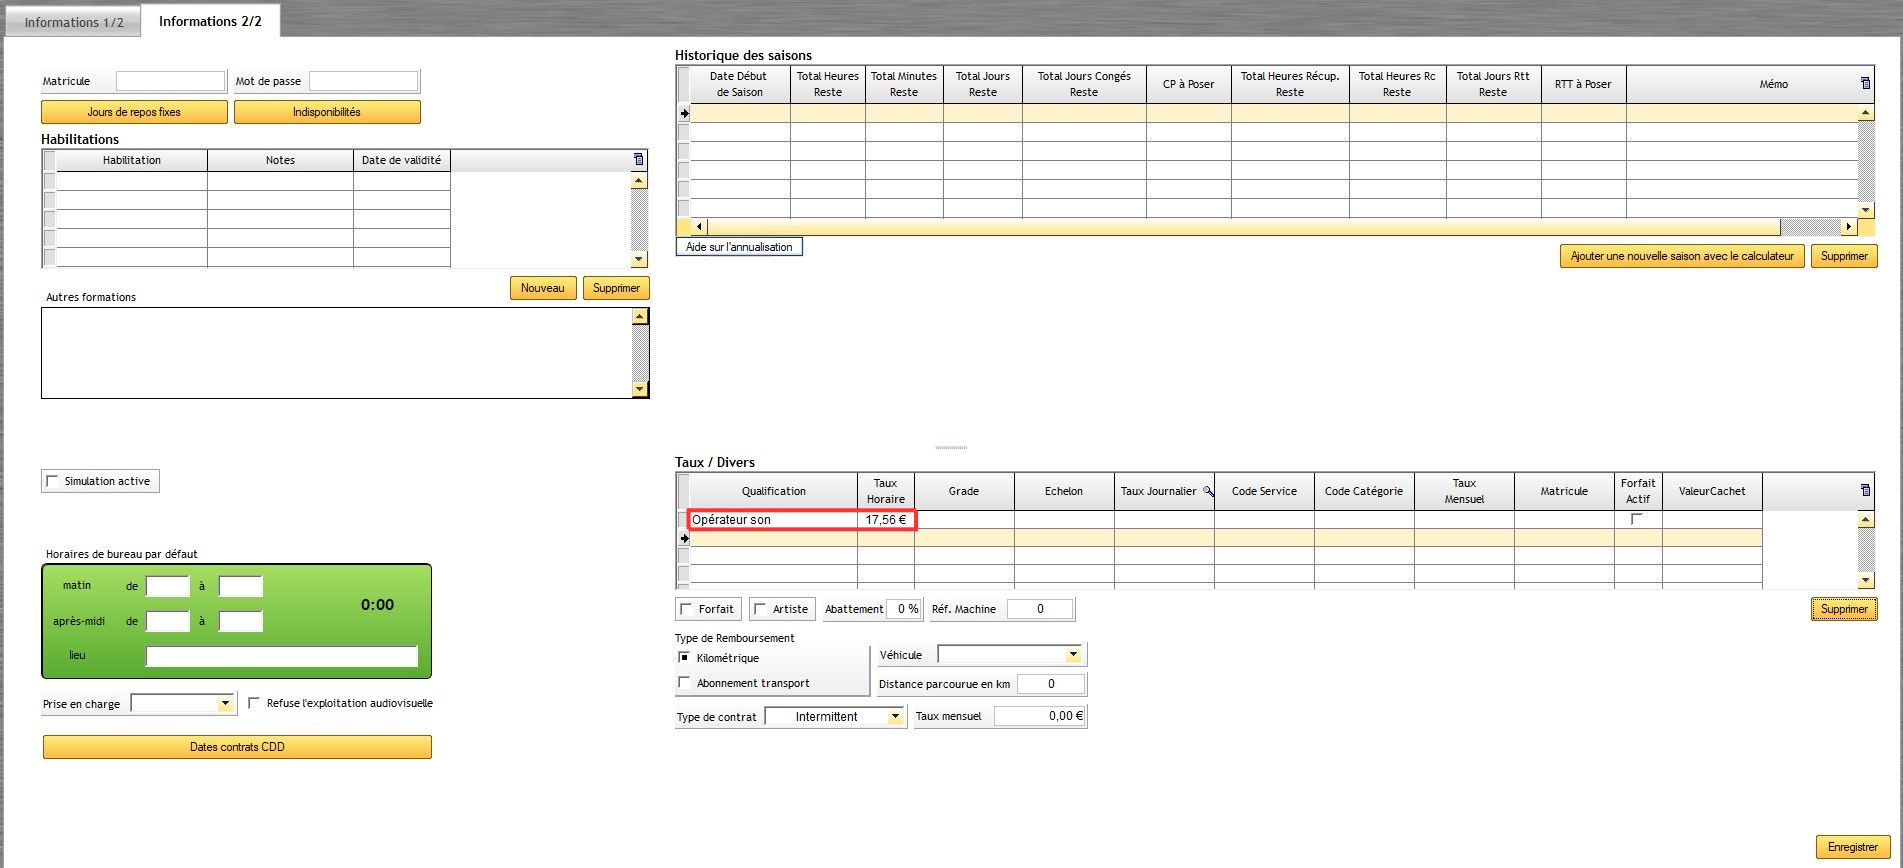This screenshot has width=1903, height=868.
Task: Click Historique horizontal scrollbar right arrow
Action: pos(1848,227)
